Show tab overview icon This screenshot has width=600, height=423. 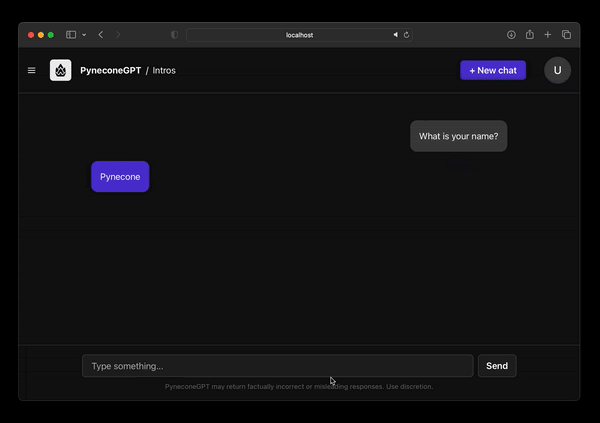pos(566,35)
